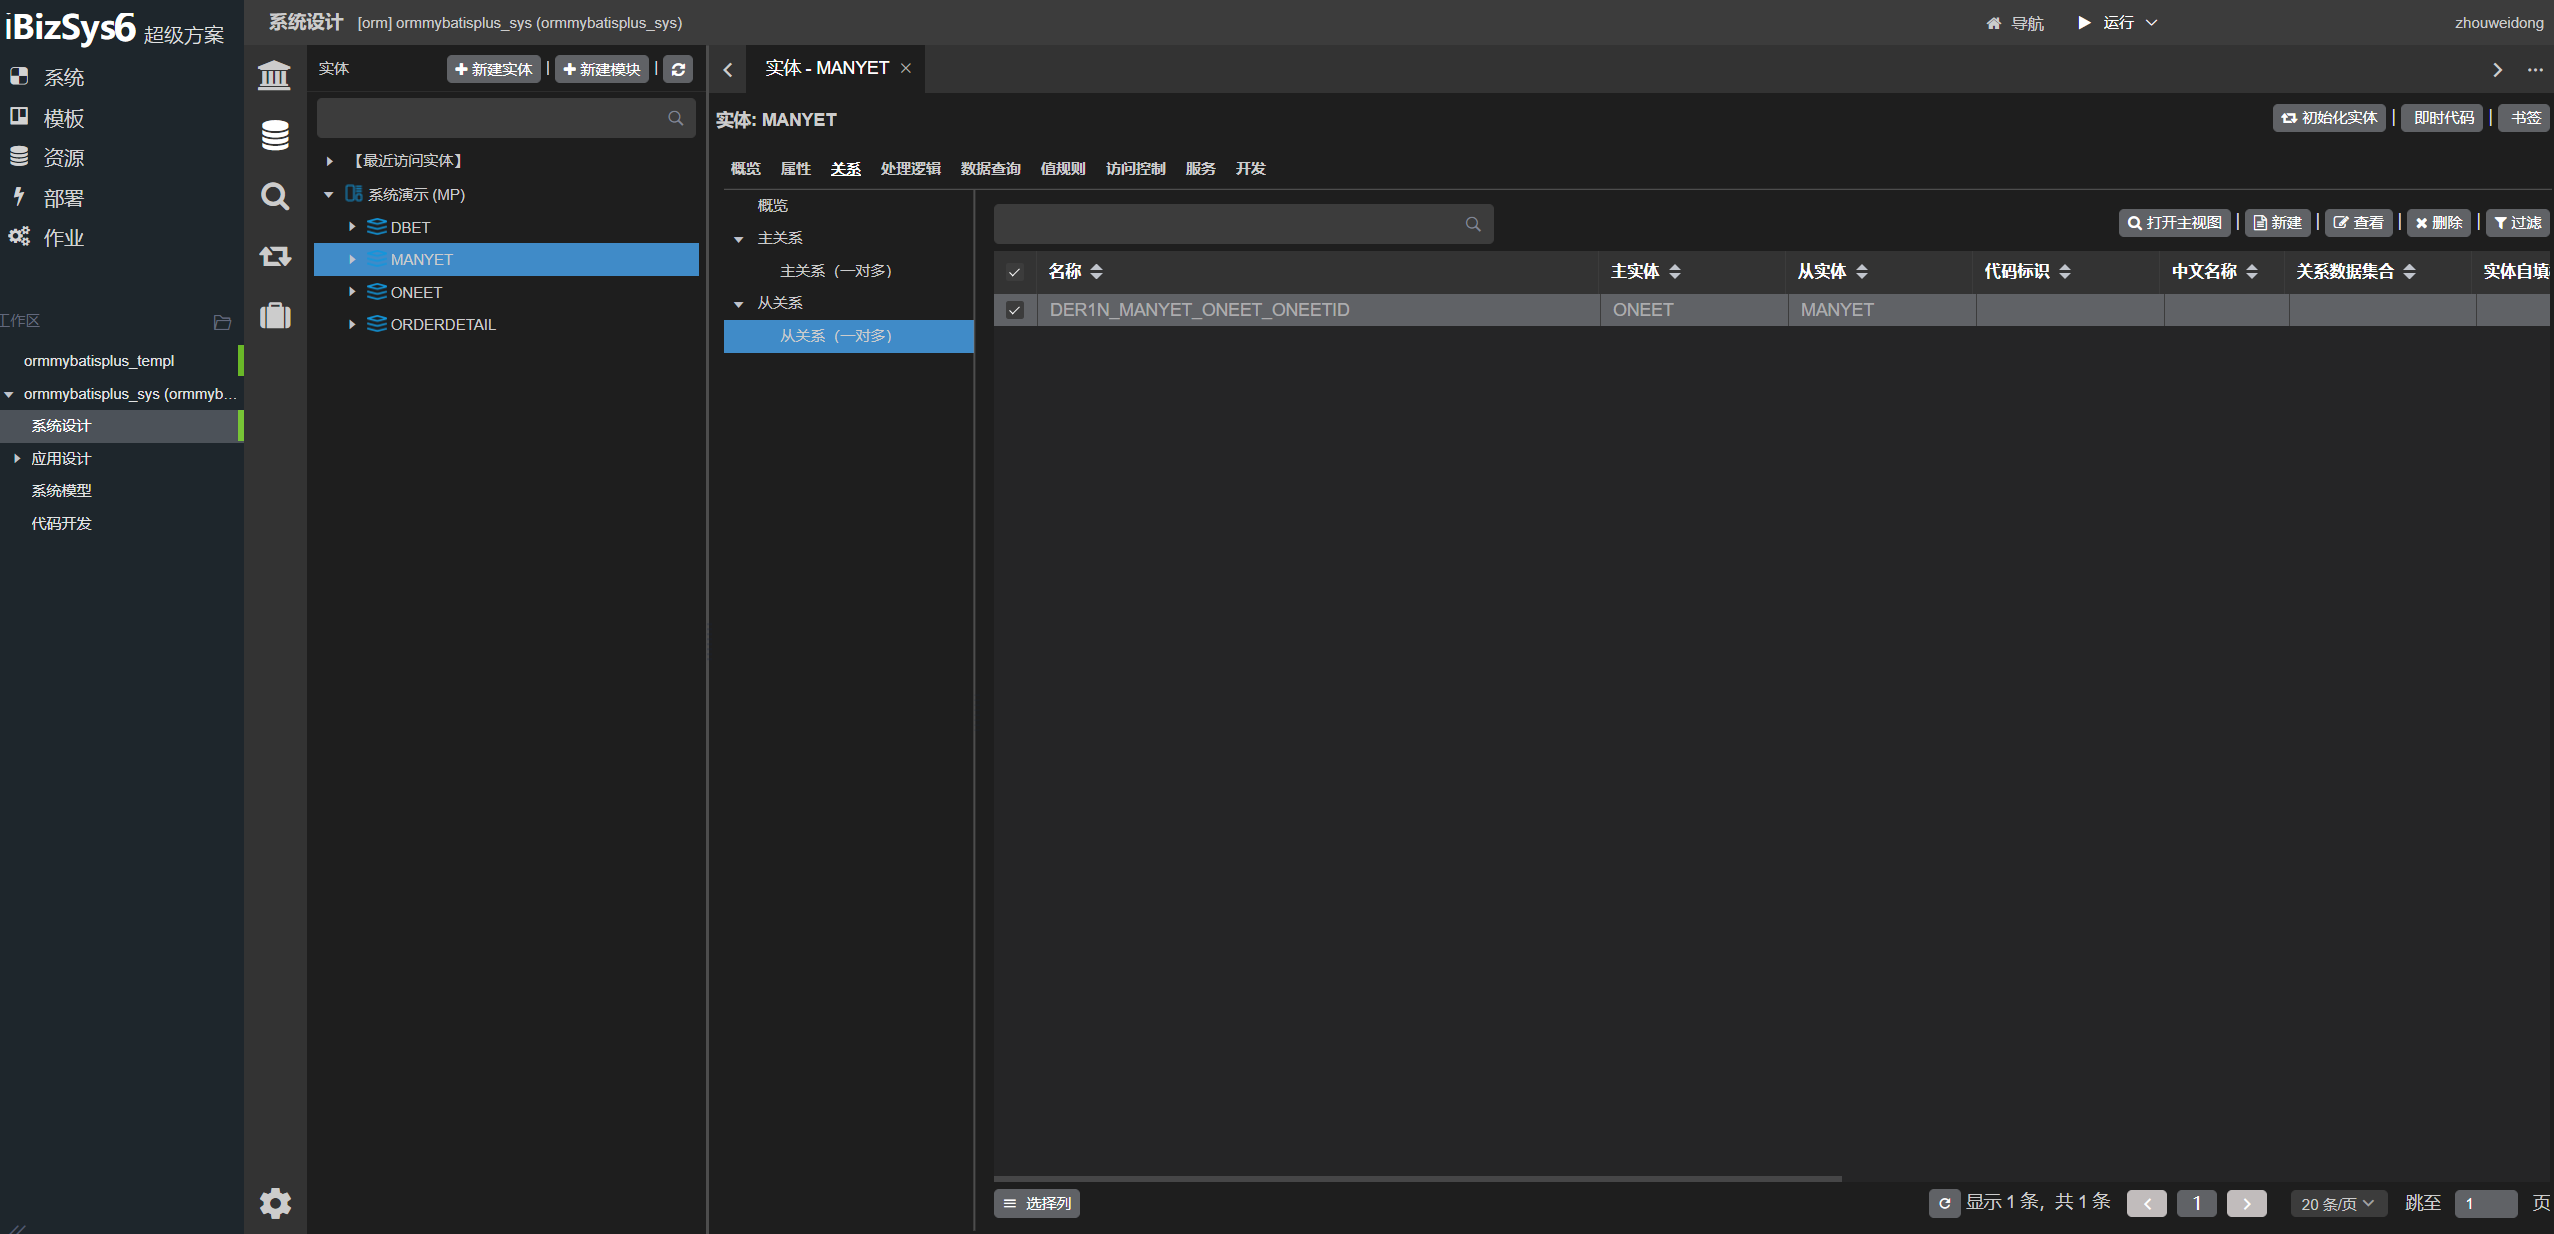Click the 初始化实体 button
This screenshot has height=1234, width=2554.
point(2329,118)
